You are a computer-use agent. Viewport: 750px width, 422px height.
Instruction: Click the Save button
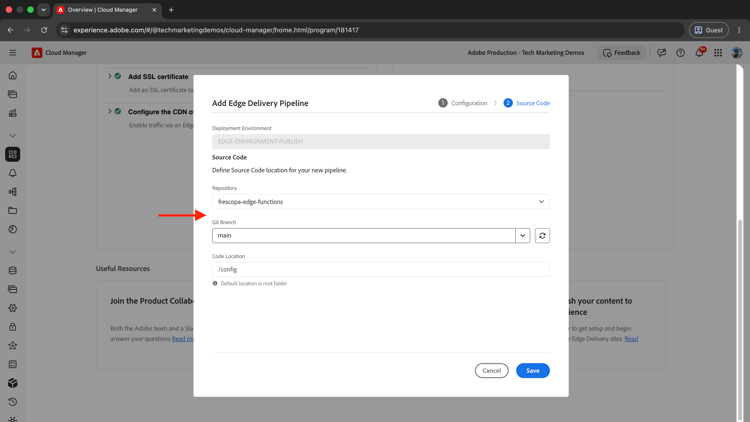click(x=532, y=370)
